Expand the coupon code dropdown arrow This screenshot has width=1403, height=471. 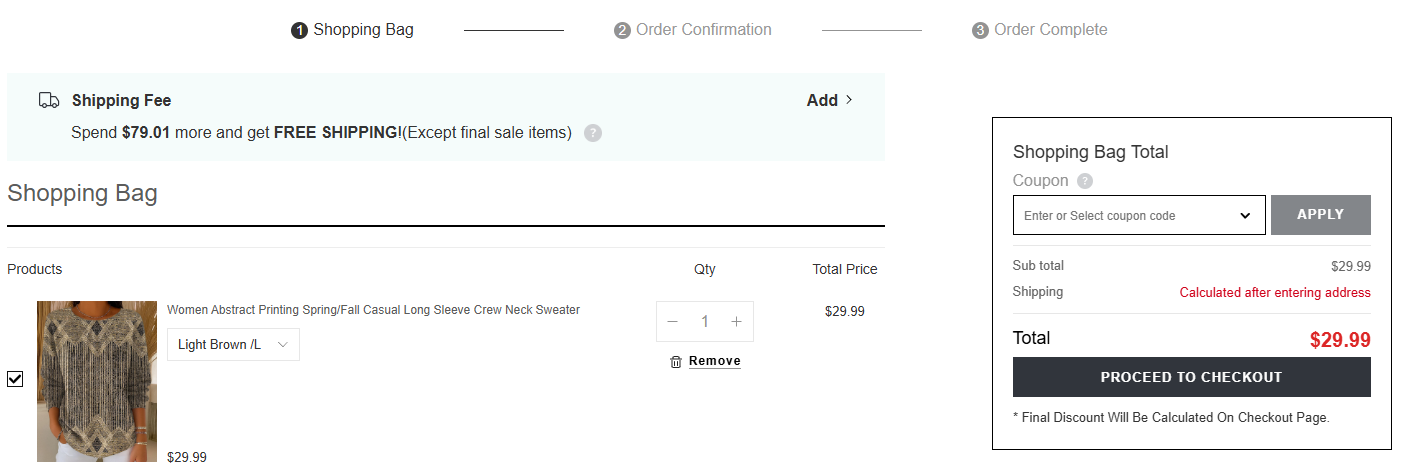[x=1245, y=215]
